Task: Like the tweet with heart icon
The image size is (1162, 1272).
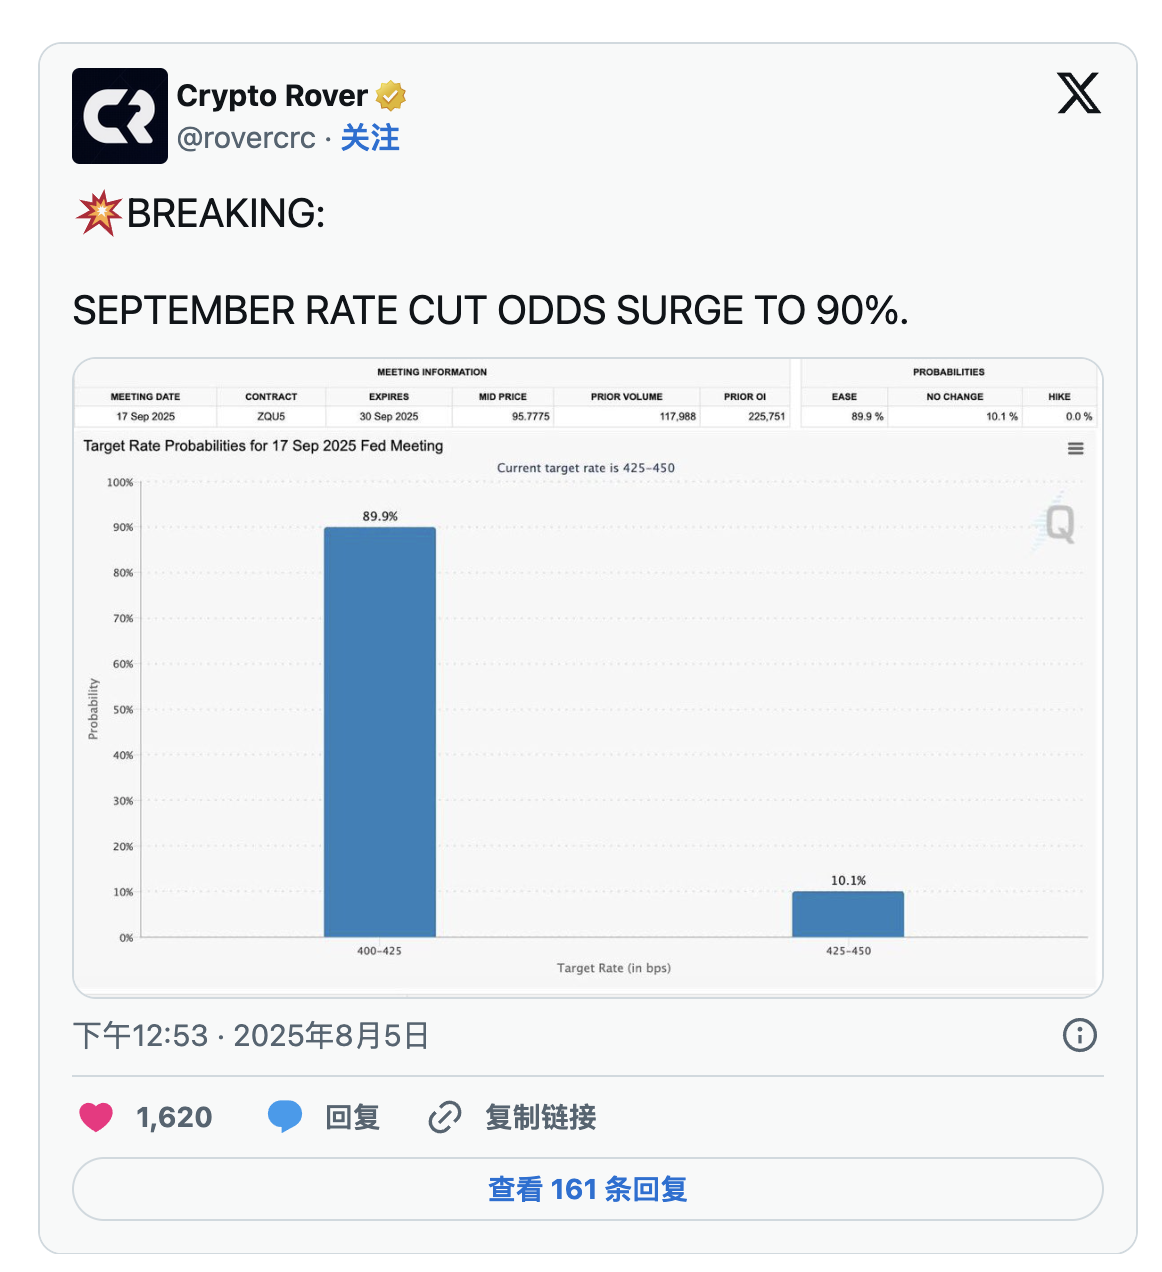Action: (96, 1117)
